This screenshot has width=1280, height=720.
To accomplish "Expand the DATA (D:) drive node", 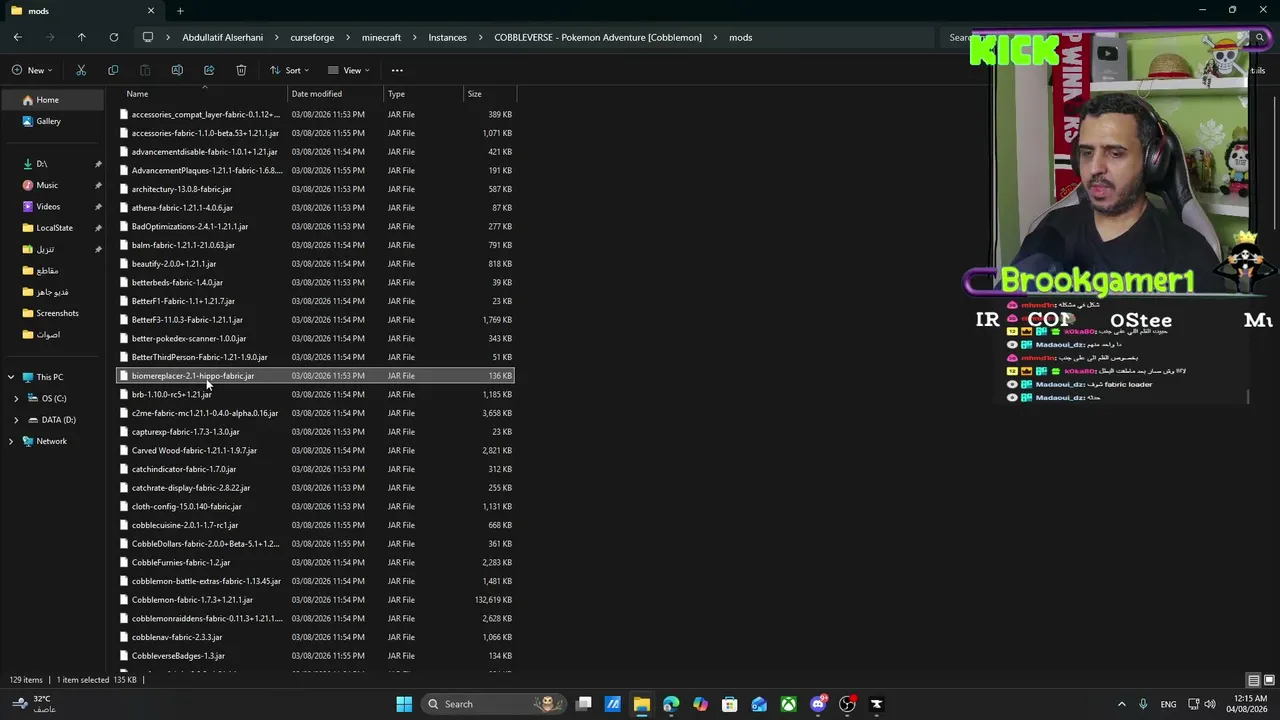I will tap(16, 420).
